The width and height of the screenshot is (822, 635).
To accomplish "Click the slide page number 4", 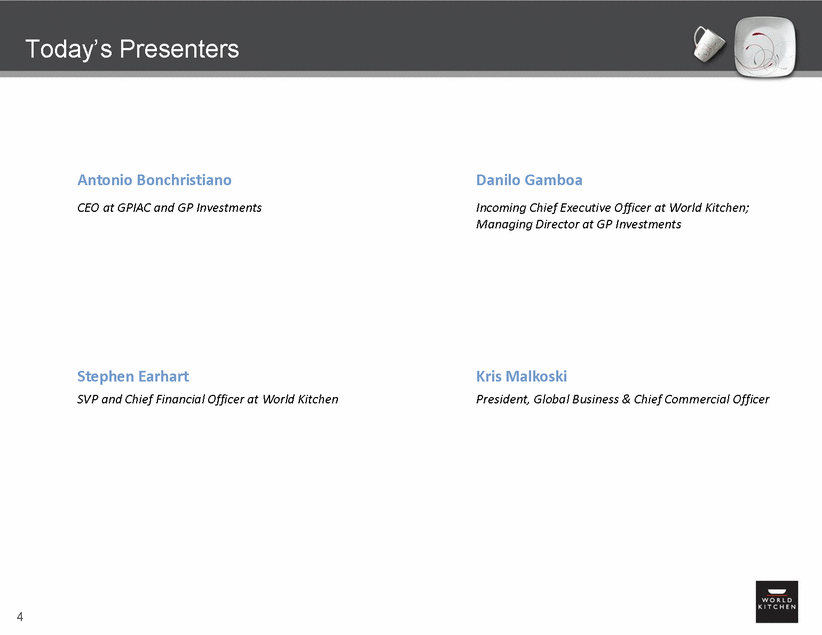I will 20,615.
